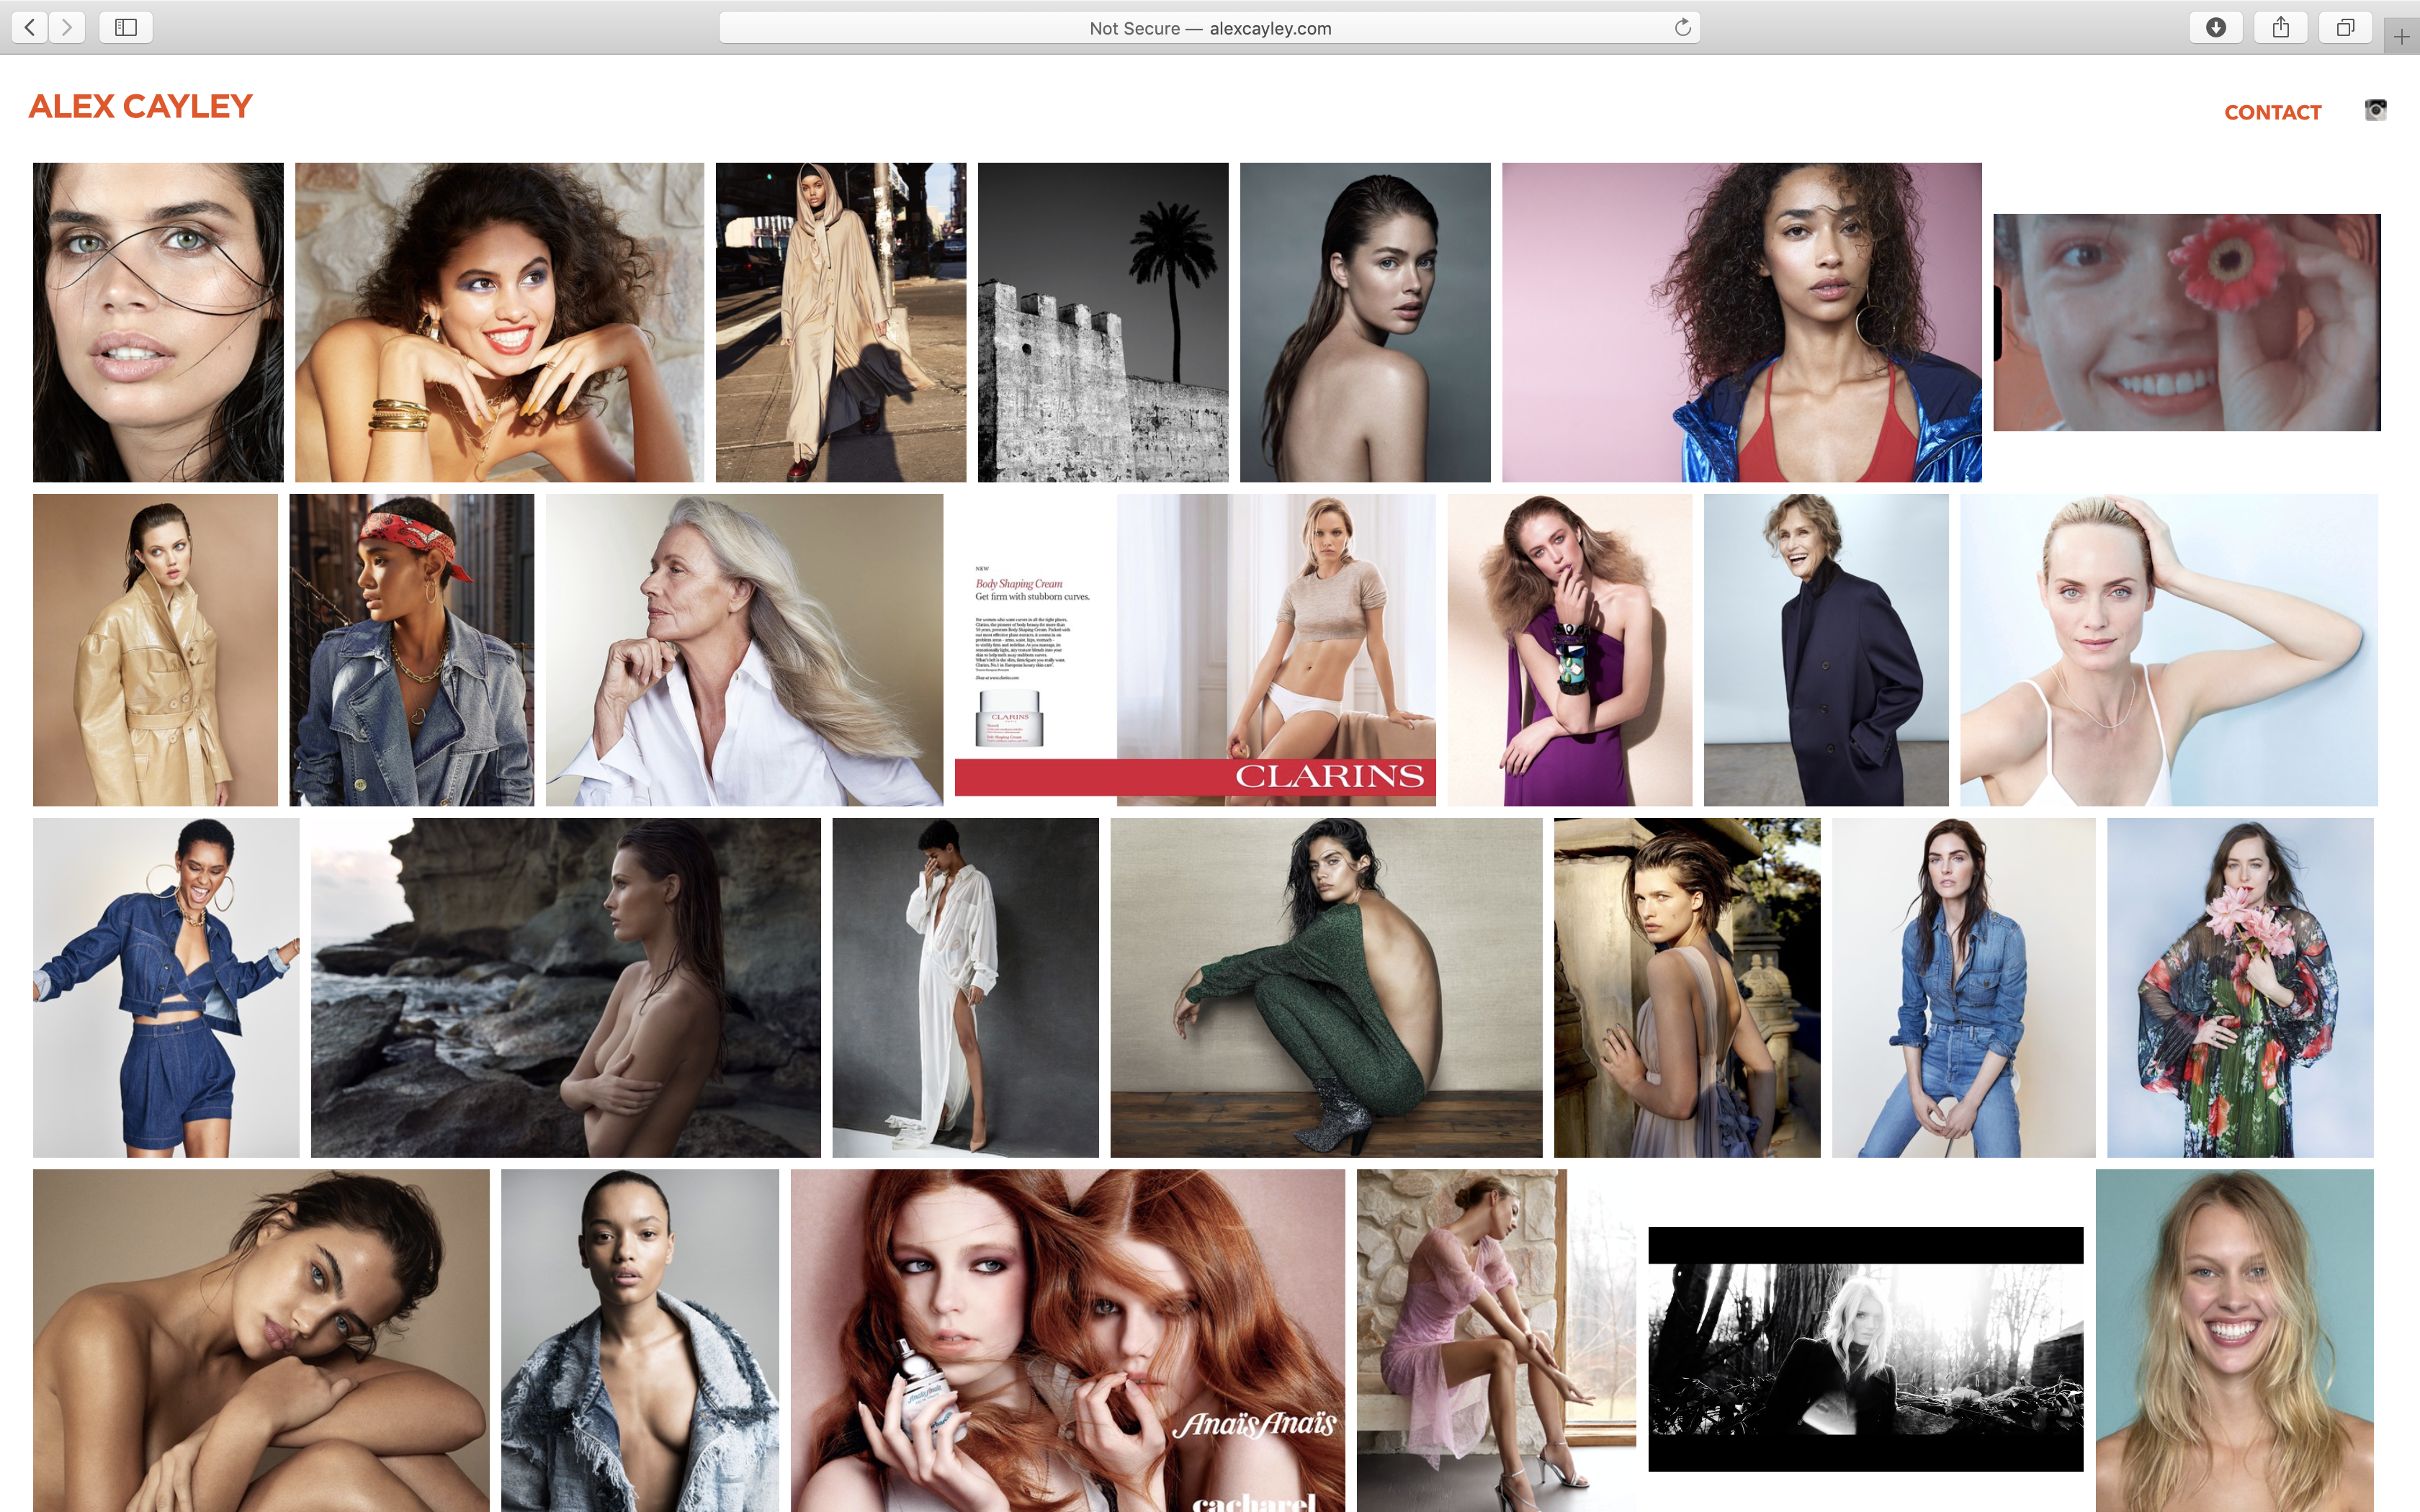
Task: Click the Safari back navigation arrow
Action: click(29, 27)
